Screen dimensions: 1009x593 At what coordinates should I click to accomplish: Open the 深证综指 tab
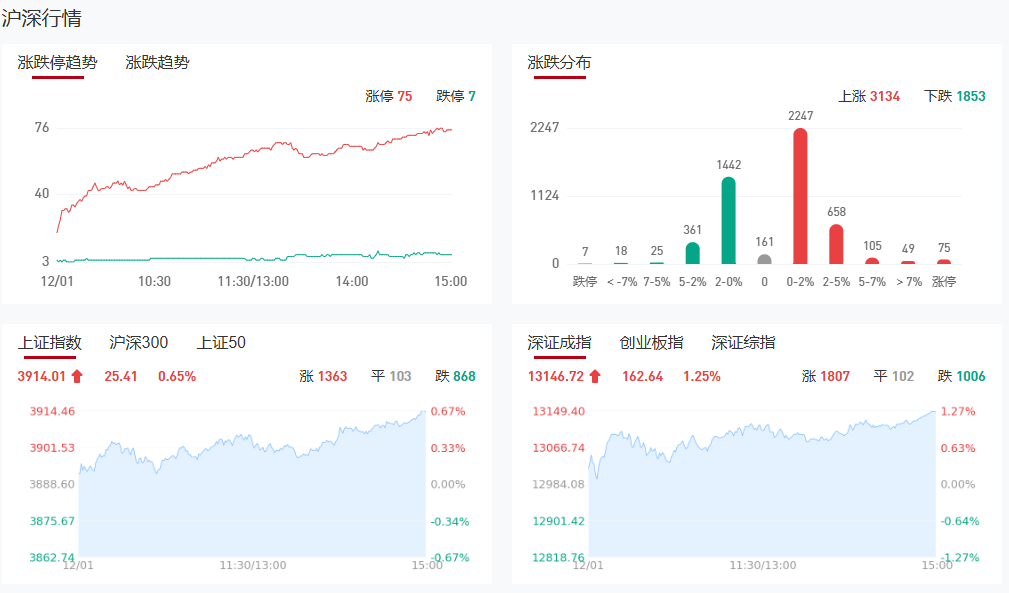(743, 343)
